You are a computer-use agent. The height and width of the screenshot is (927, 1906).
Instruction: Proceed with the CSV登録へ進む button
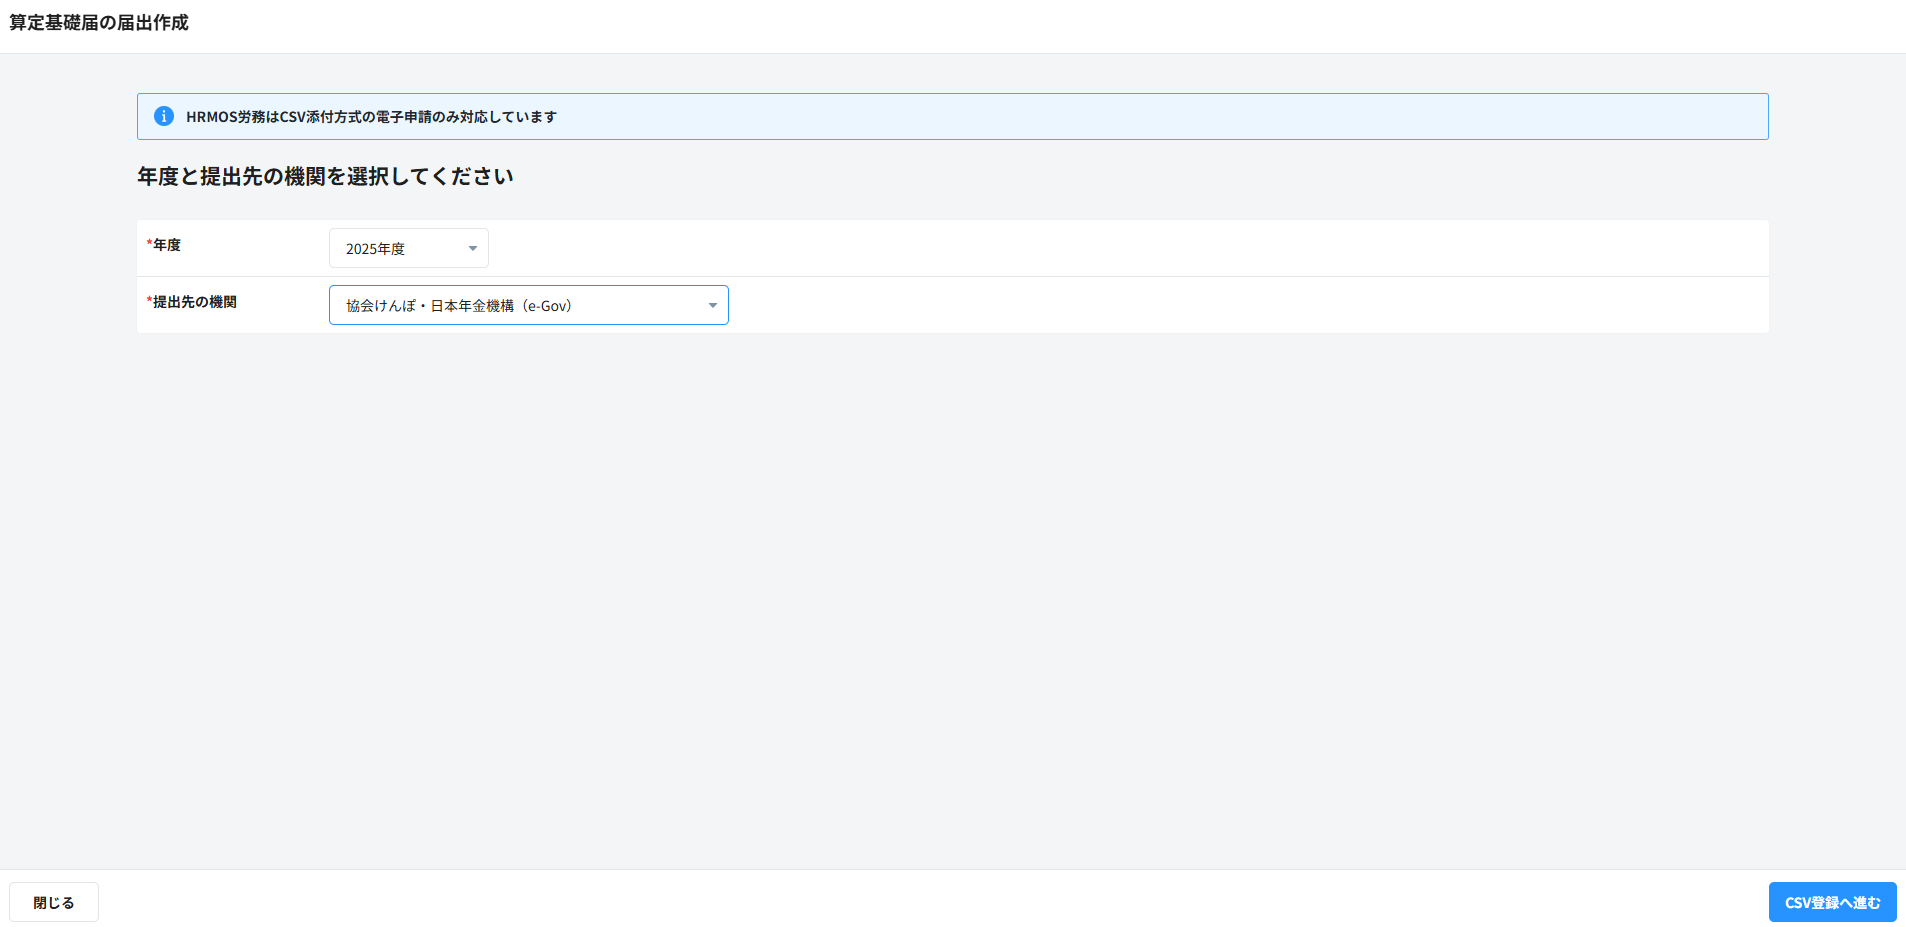click(x=1832, y=902)
